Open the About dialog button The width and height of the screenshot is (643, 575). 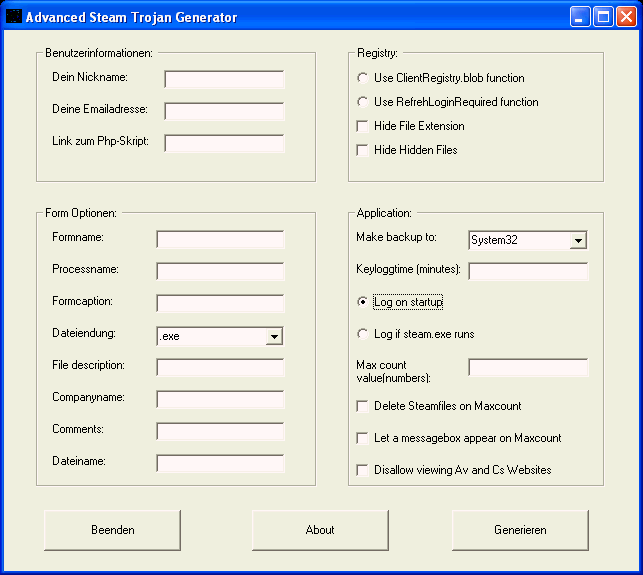(x=320, y=530)
